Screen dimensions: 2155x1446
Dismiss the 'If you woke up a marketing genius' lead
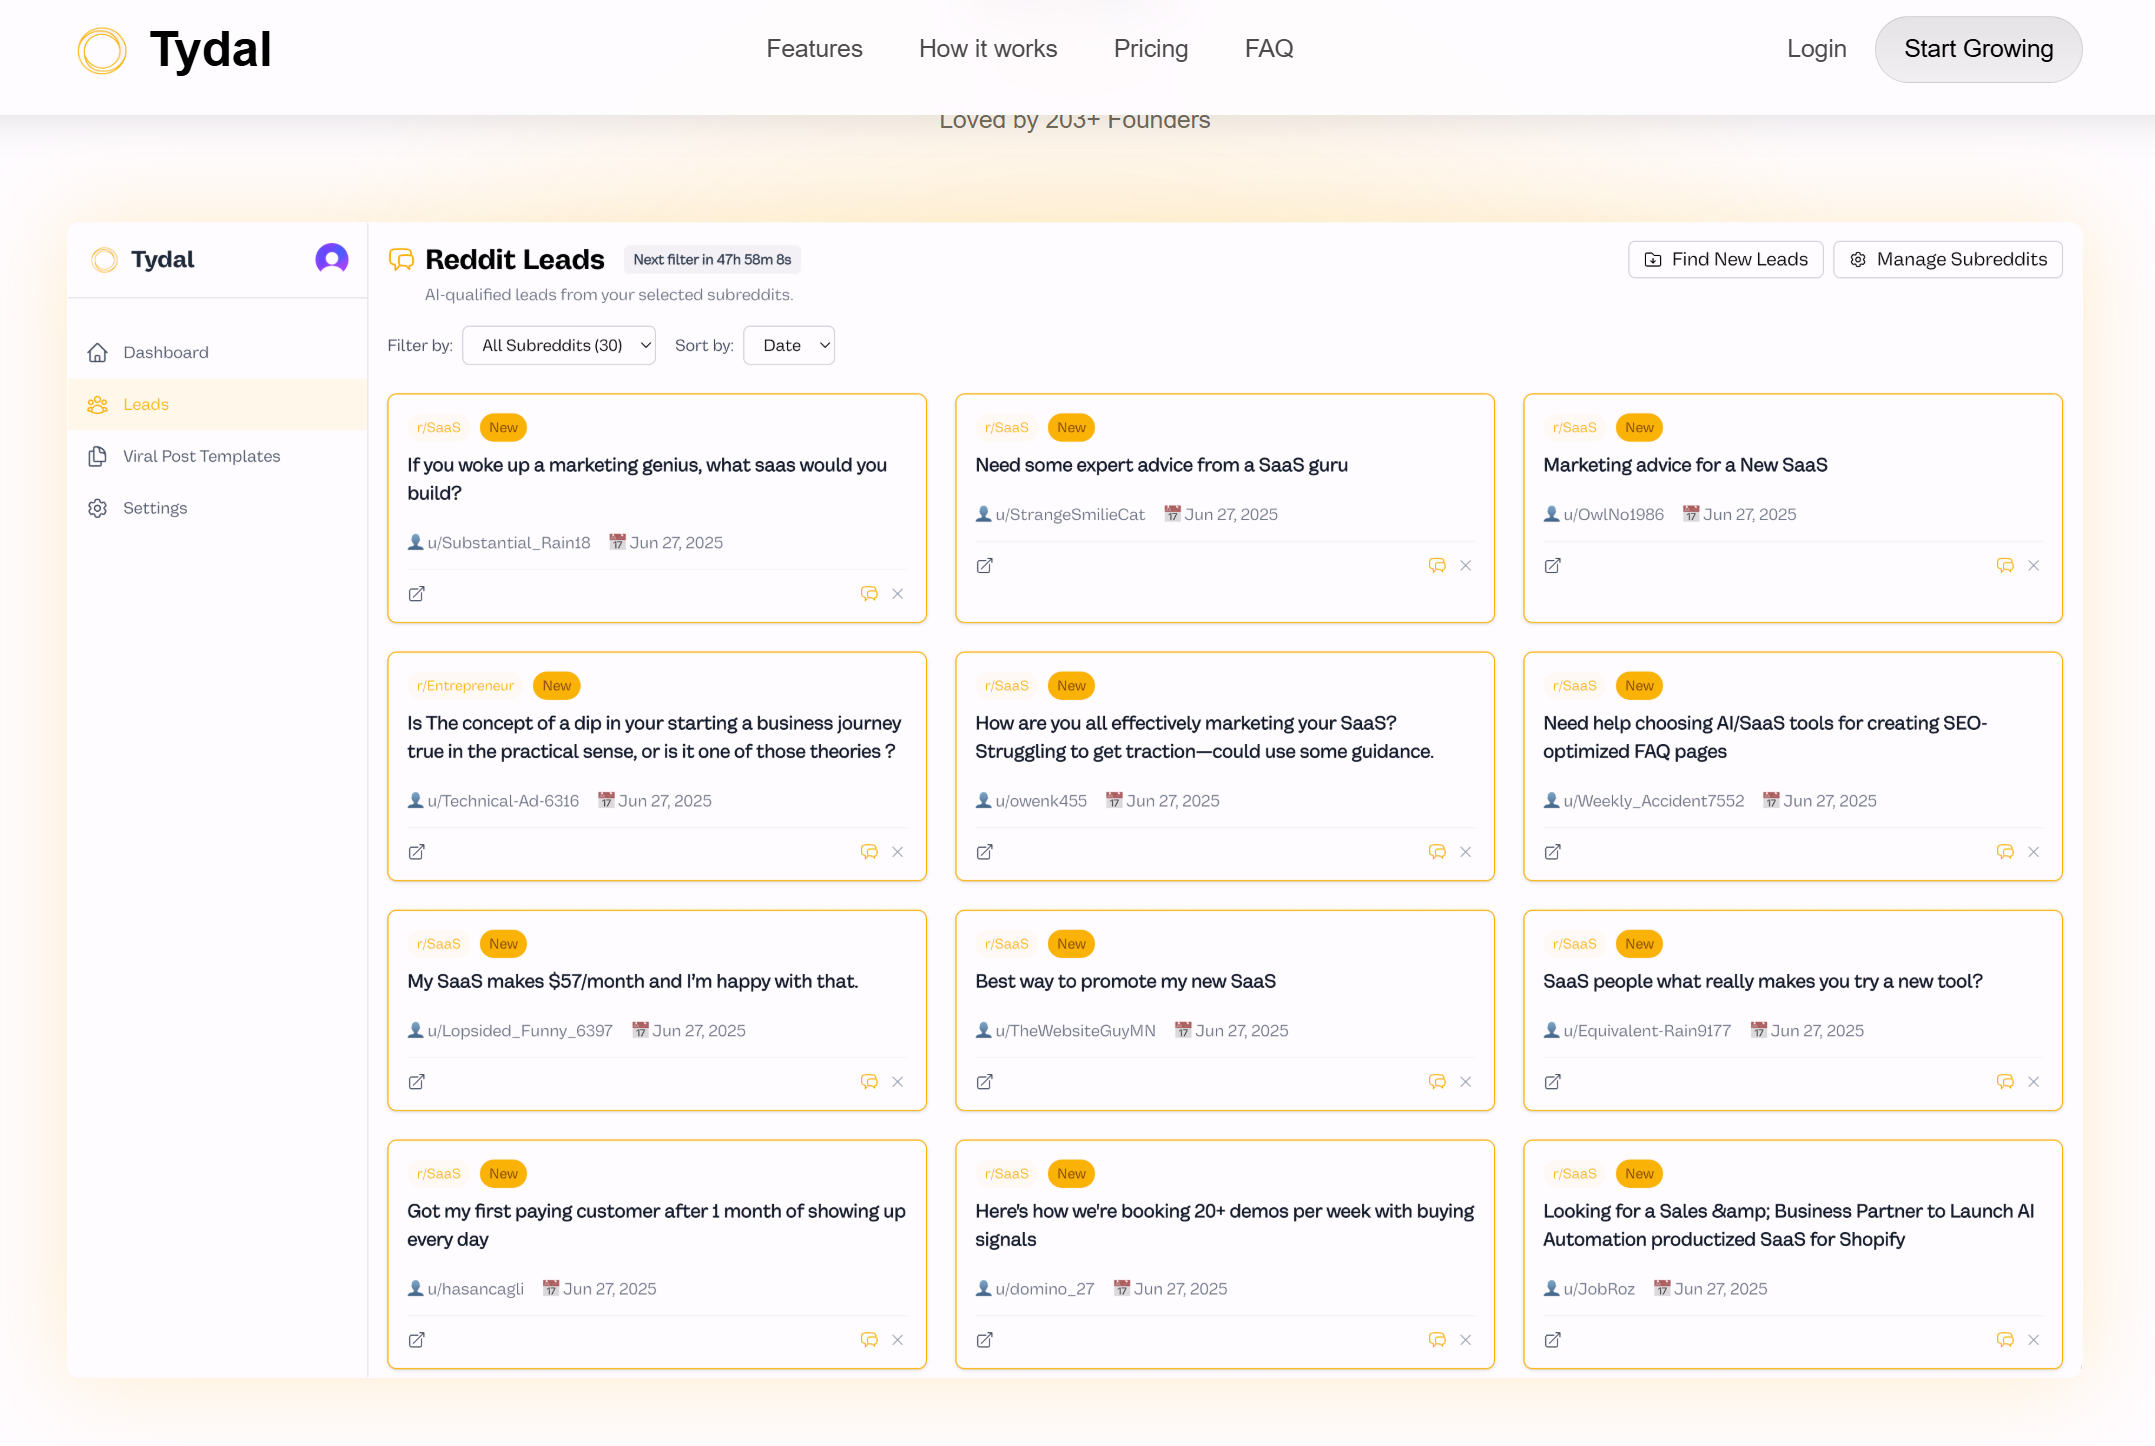(898, 594)
